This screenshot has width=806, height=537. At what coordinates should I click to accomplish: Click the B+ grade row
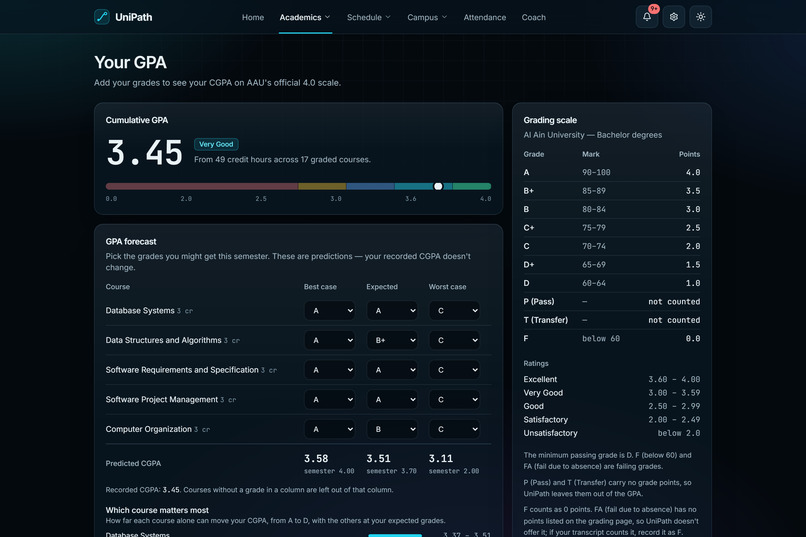pos(612,191)
